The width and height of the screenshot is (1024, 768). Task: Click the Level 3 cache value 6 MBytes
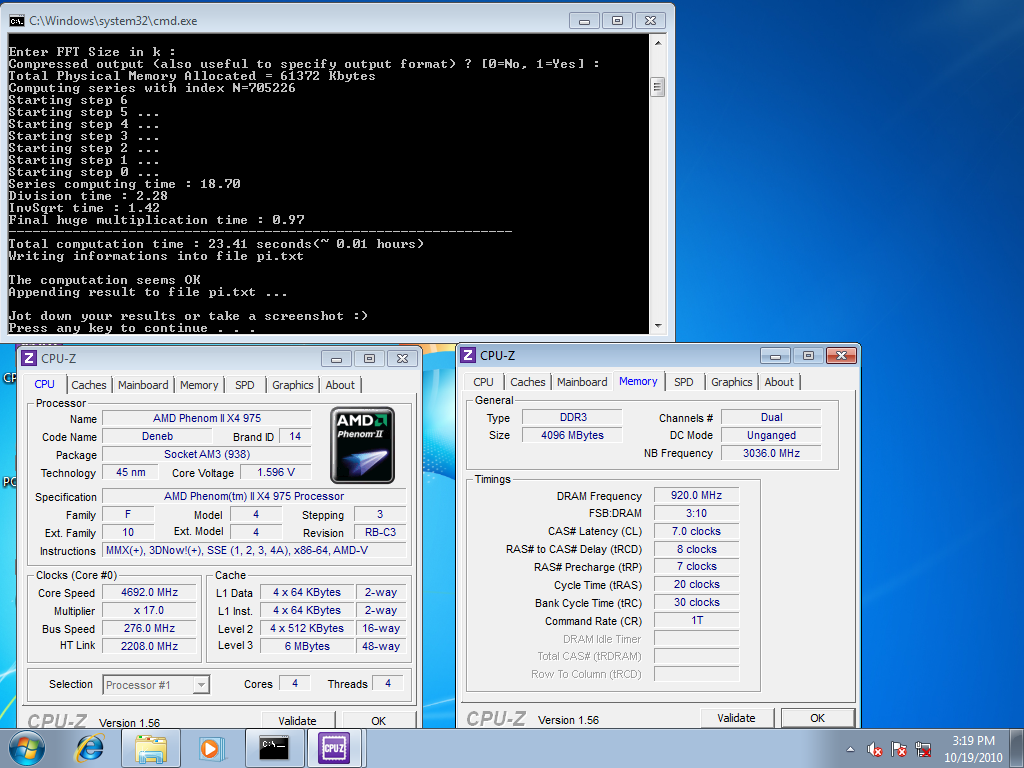(307, 646)
